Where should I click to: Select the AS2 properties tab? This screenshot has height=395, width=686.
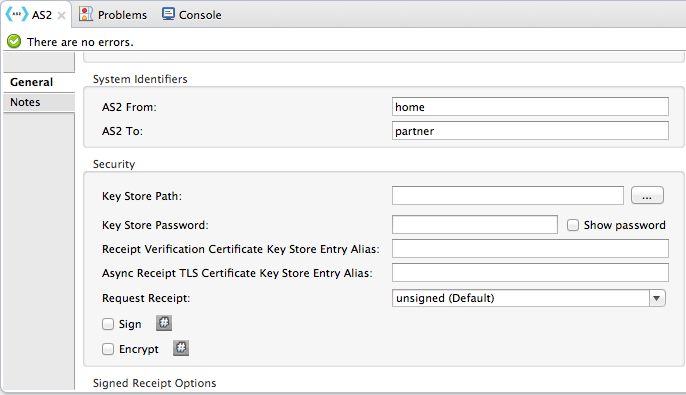(36, 14)
